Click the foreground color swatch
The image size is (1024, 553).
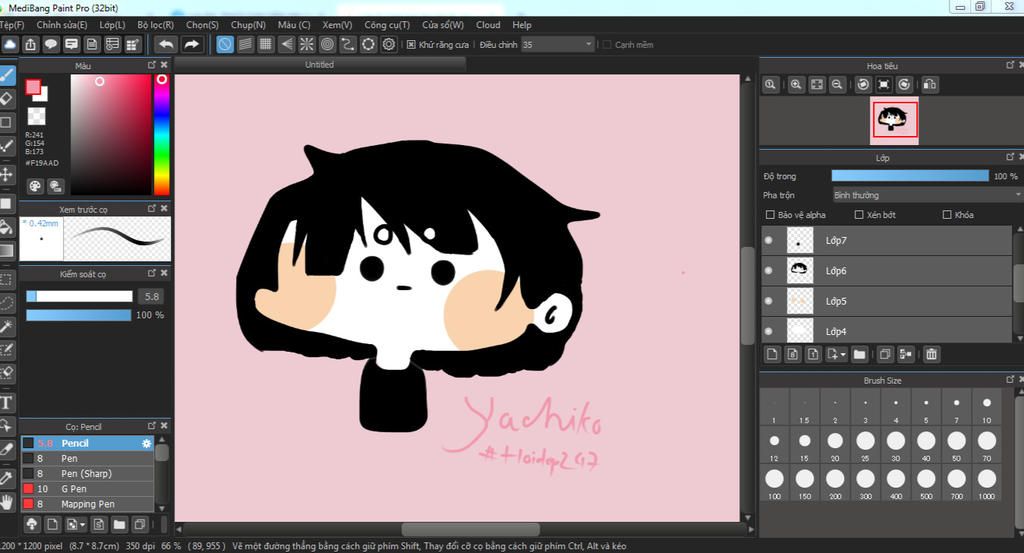coord(33,87)
